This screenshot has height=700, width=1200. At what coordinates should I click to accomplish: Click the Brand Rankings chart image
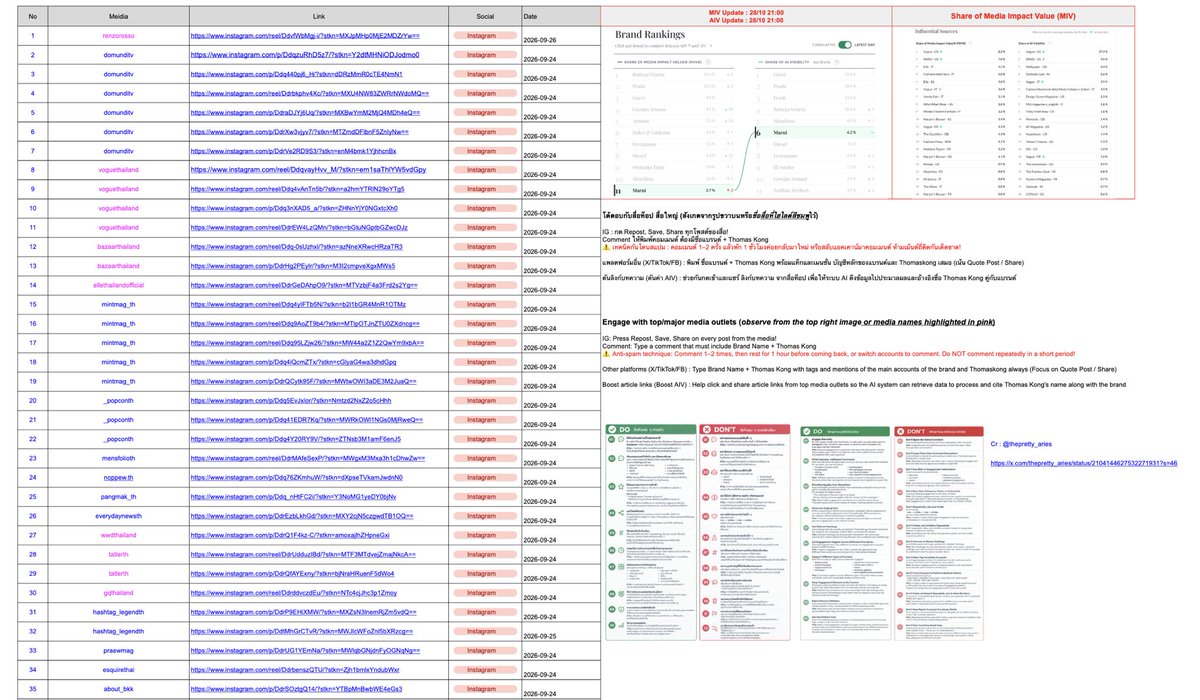click(x=745, y=114)
